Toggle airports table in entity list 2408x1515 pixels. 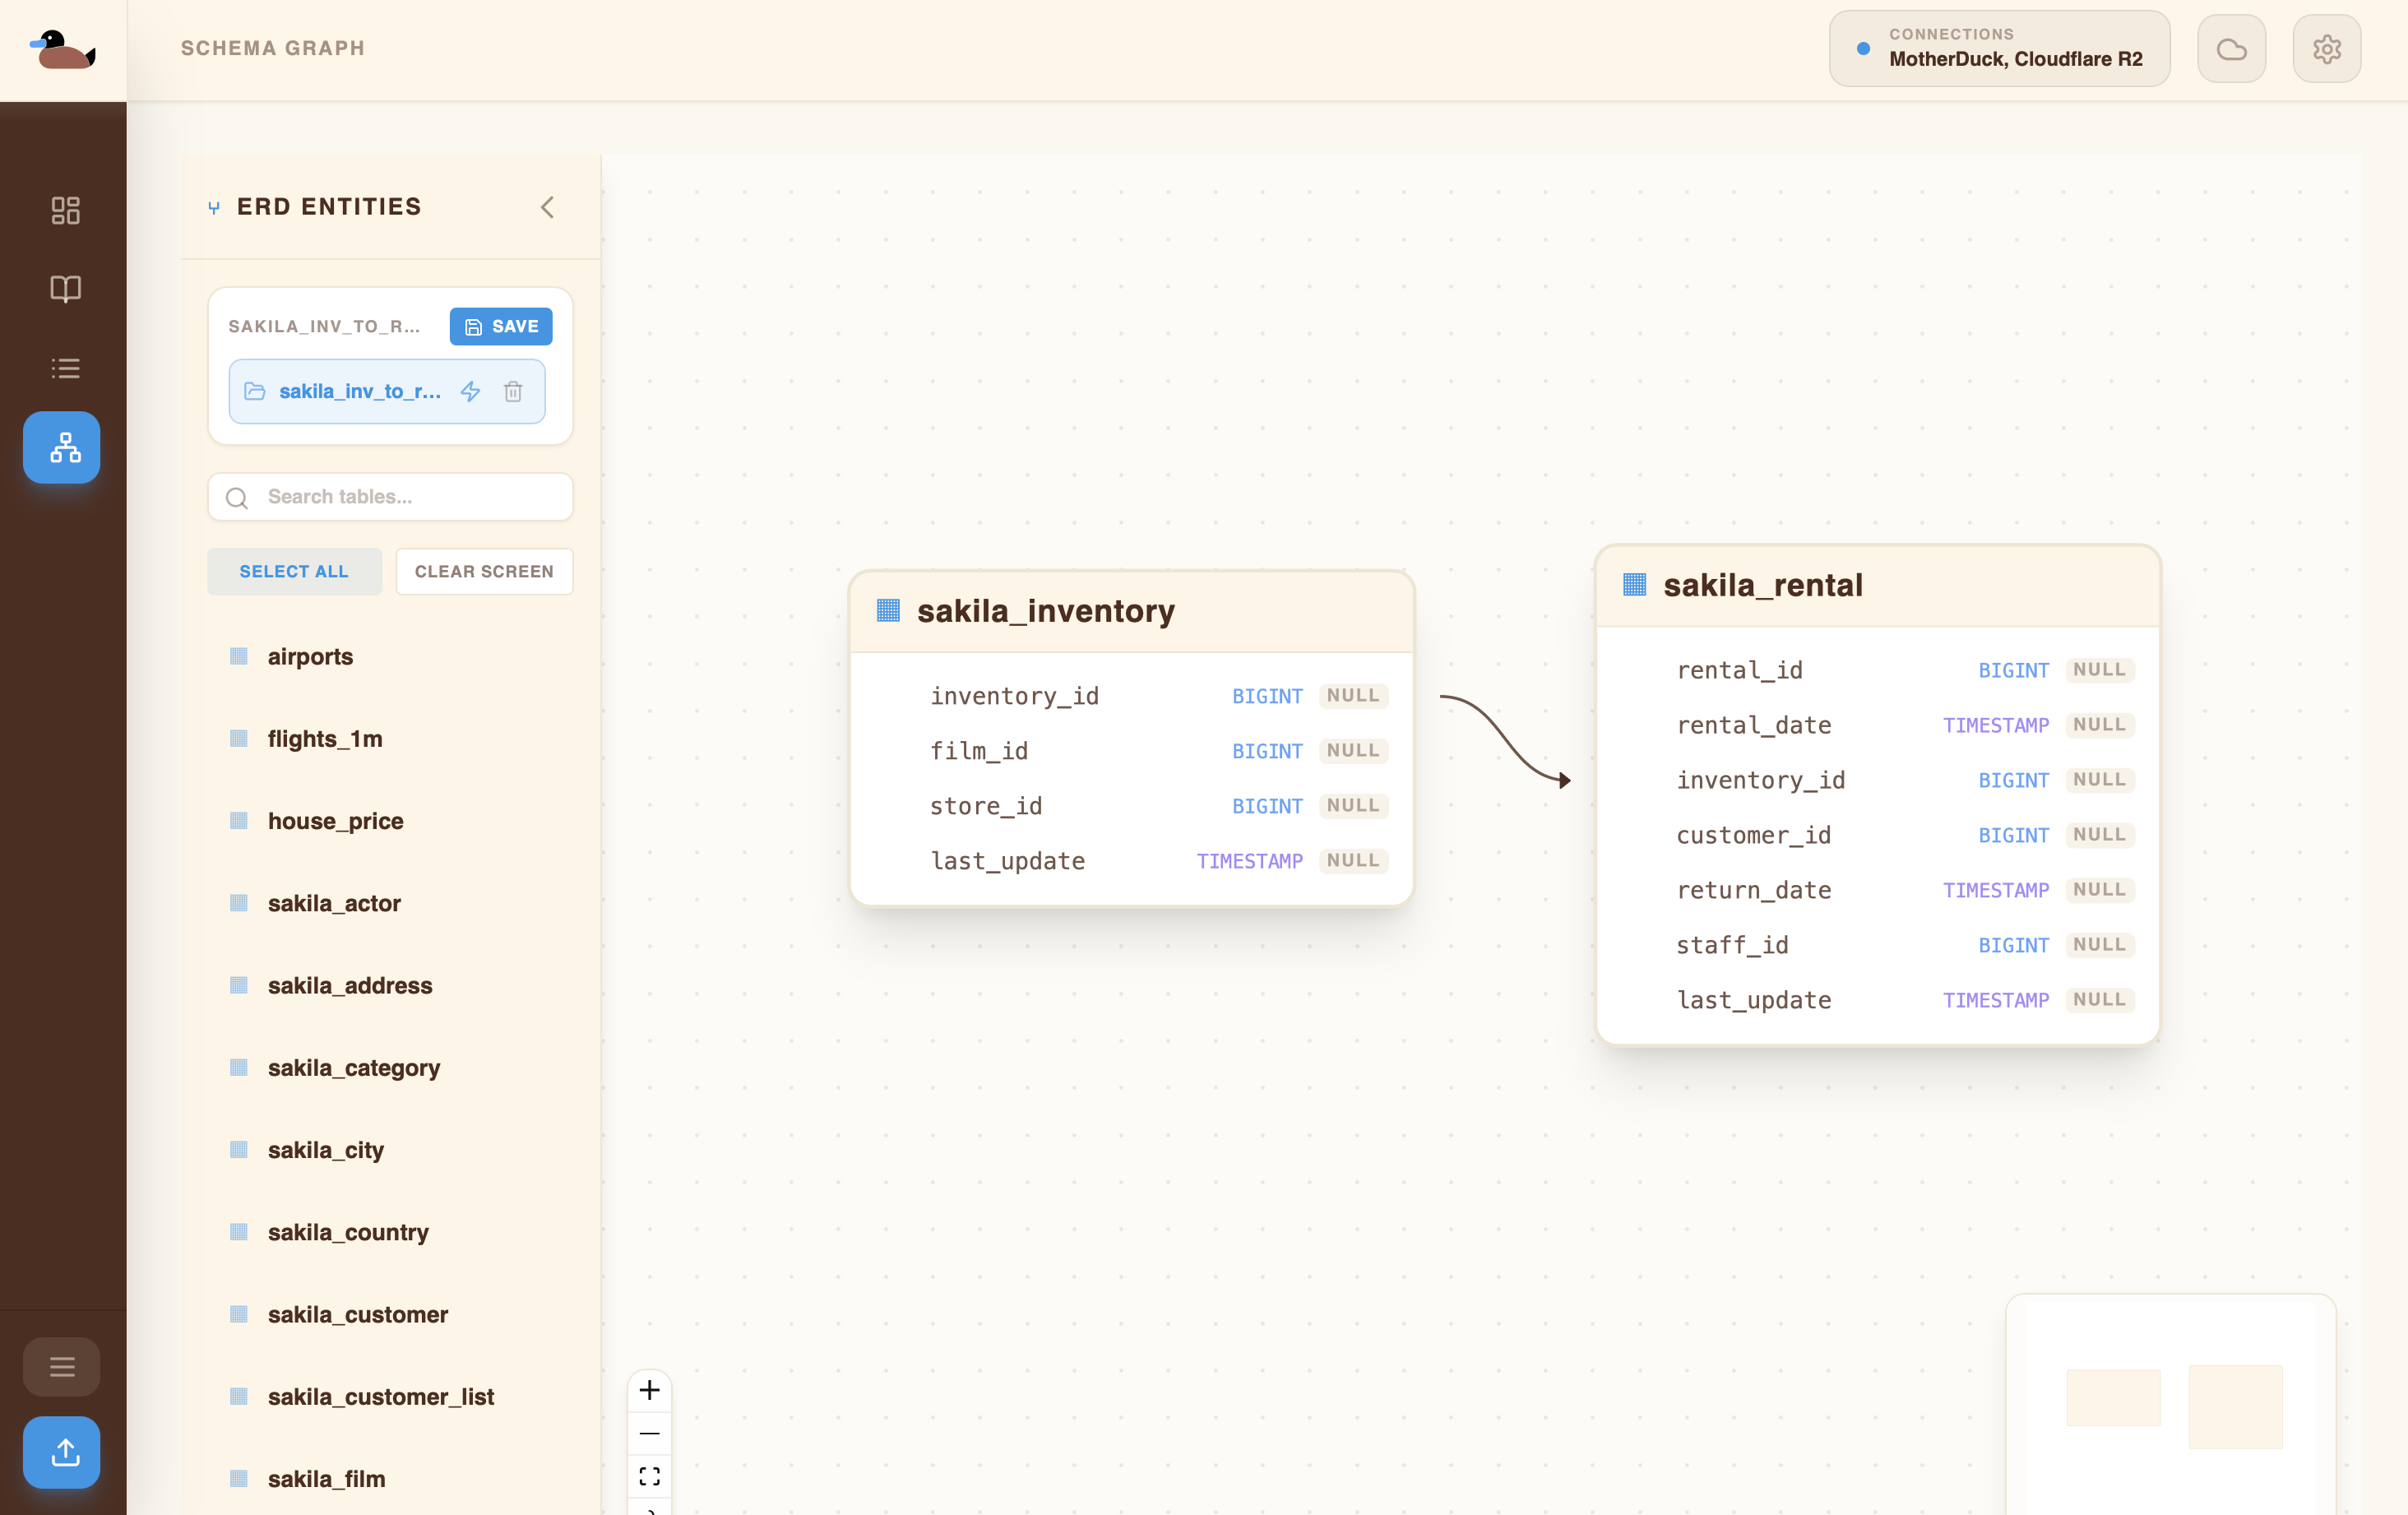tap(310, 656)
